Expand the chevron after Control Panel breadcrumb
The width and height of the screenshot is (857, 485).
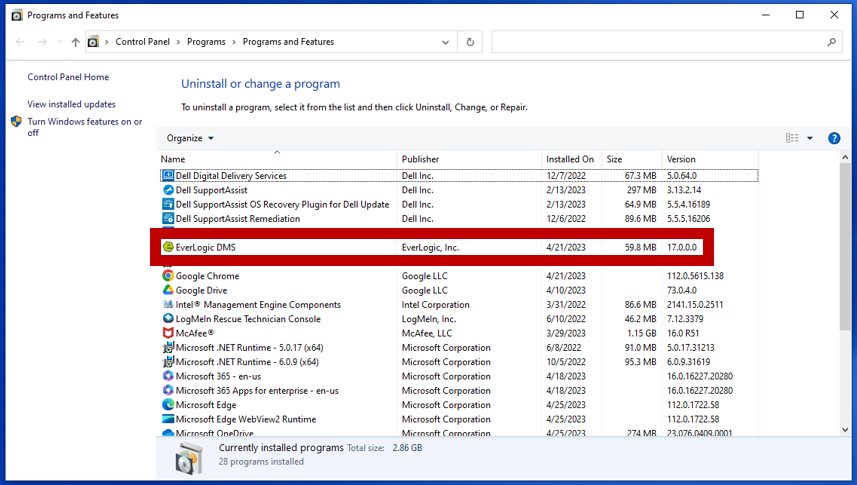pyautogui.click(x=178, y=42)
